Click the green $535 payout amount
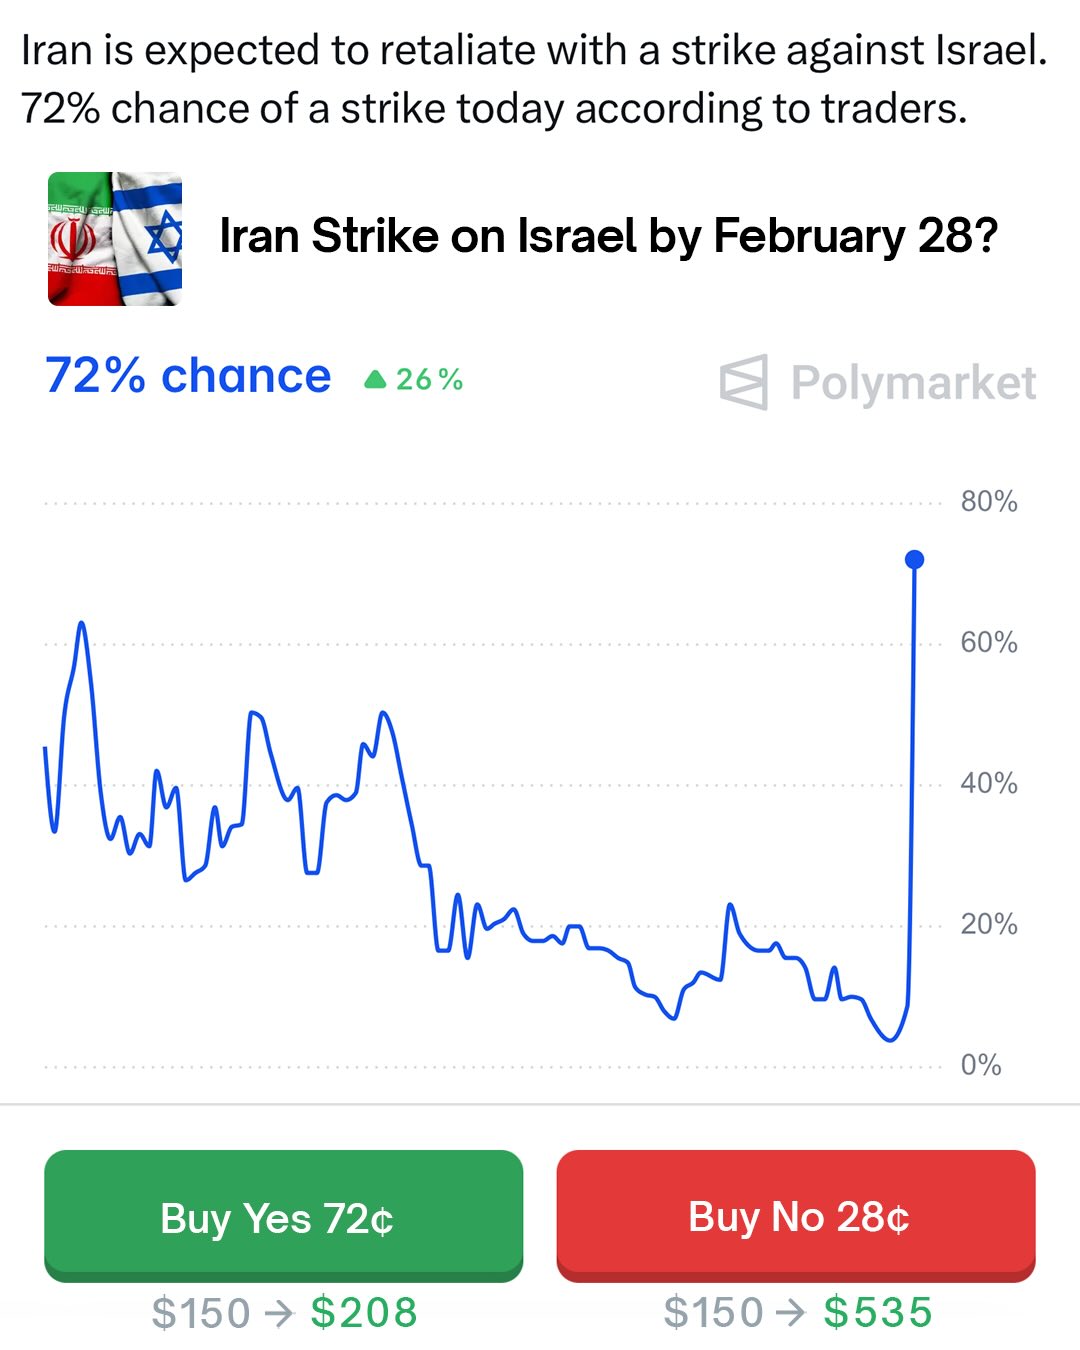The height and width of the screenshot is (1350, 1080). coord(878,1313)
